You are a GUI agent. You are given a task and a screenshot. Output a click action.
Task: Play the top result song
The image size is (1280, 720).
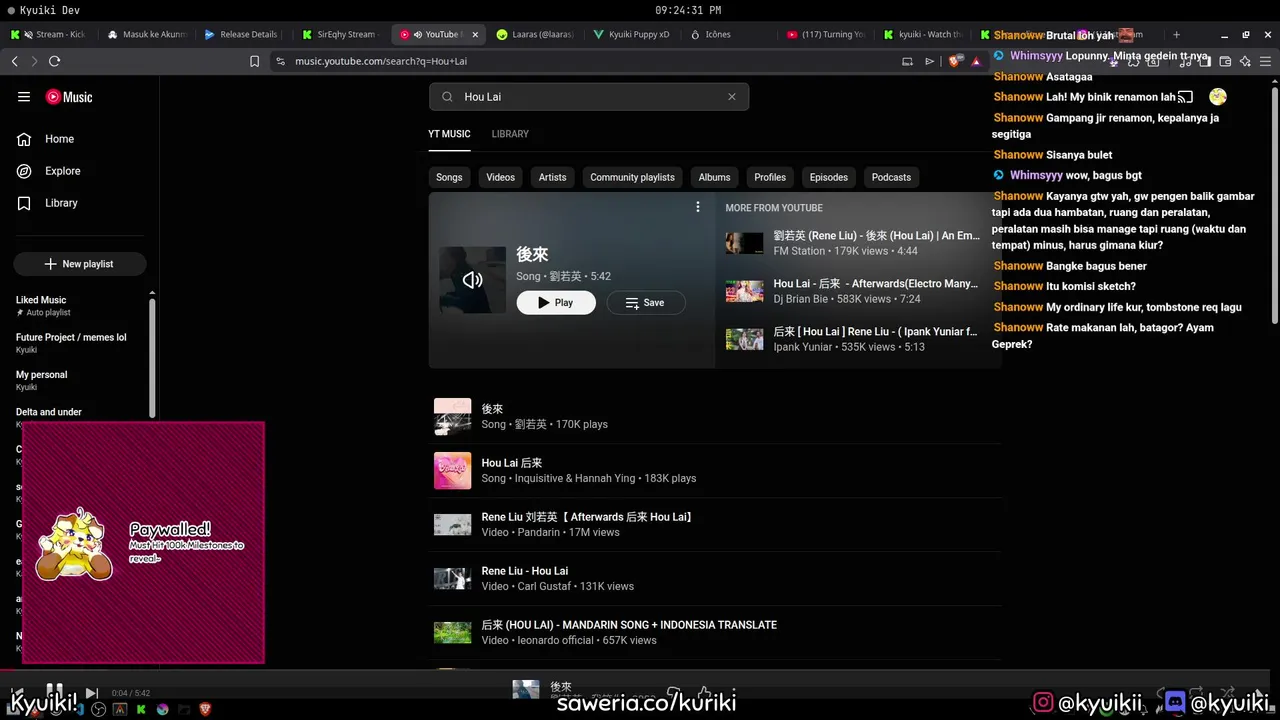point(556,302)
